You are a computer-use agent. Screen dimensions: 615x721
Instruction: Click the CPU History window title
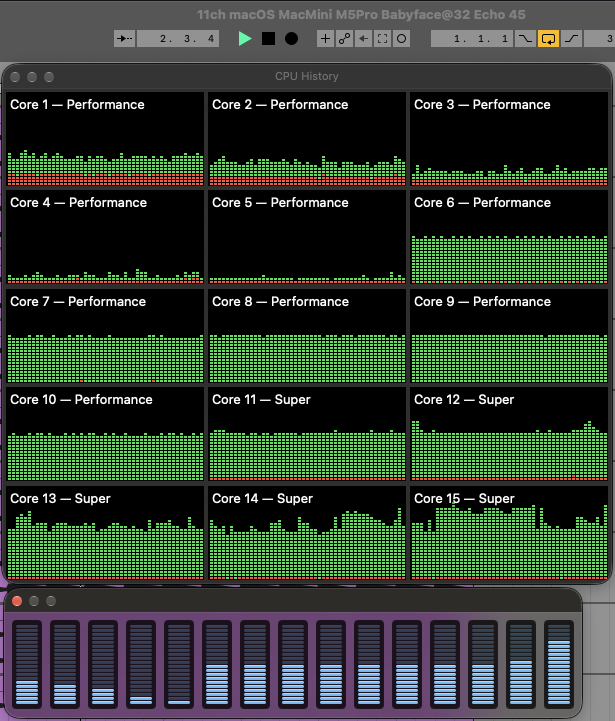pos(307,76)
